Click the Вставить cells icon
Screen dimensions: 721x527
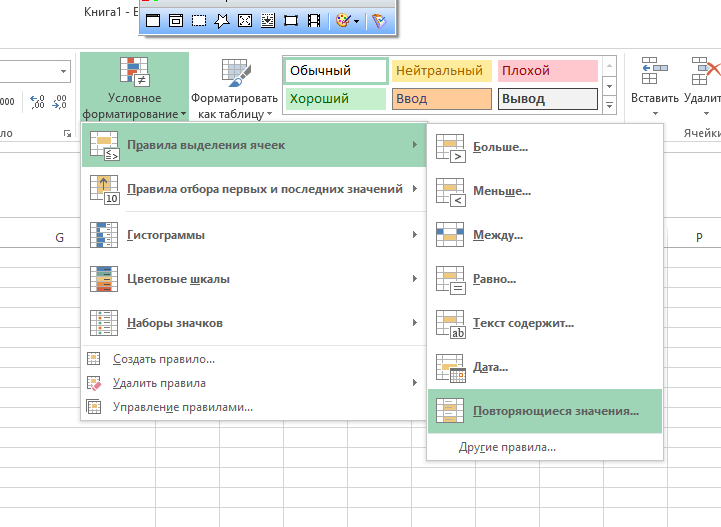coord(655,71)
